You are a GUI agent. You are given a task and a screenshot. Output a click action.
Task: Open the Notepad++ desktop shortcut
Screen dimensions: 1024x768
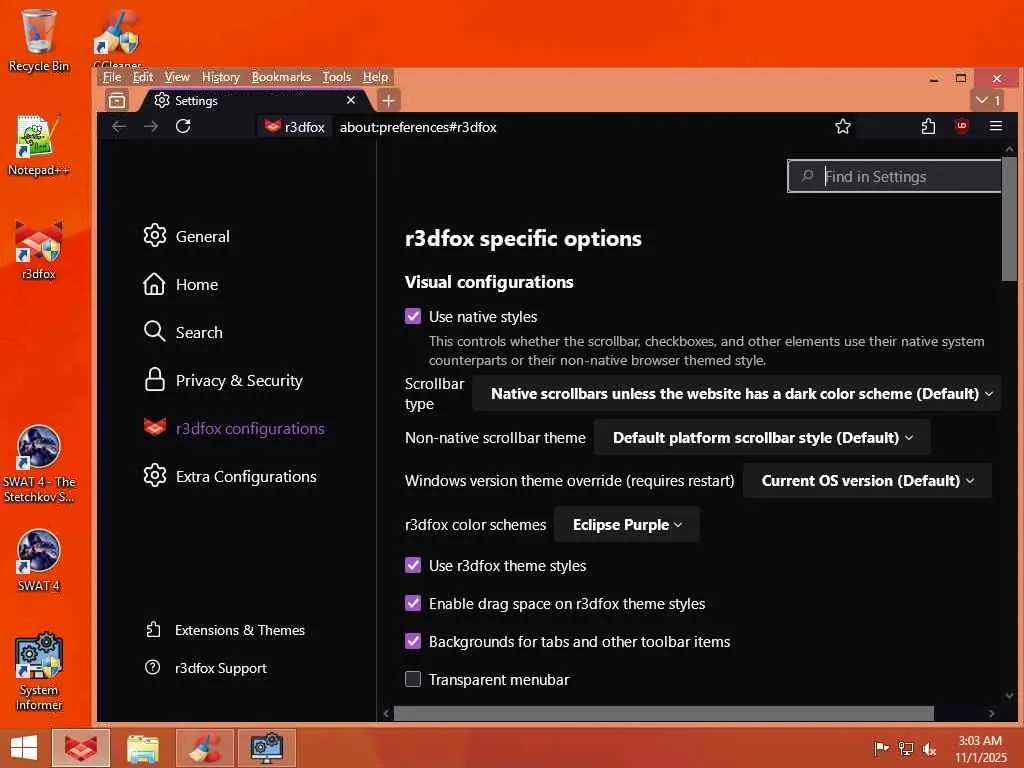[x=38, y=146]
